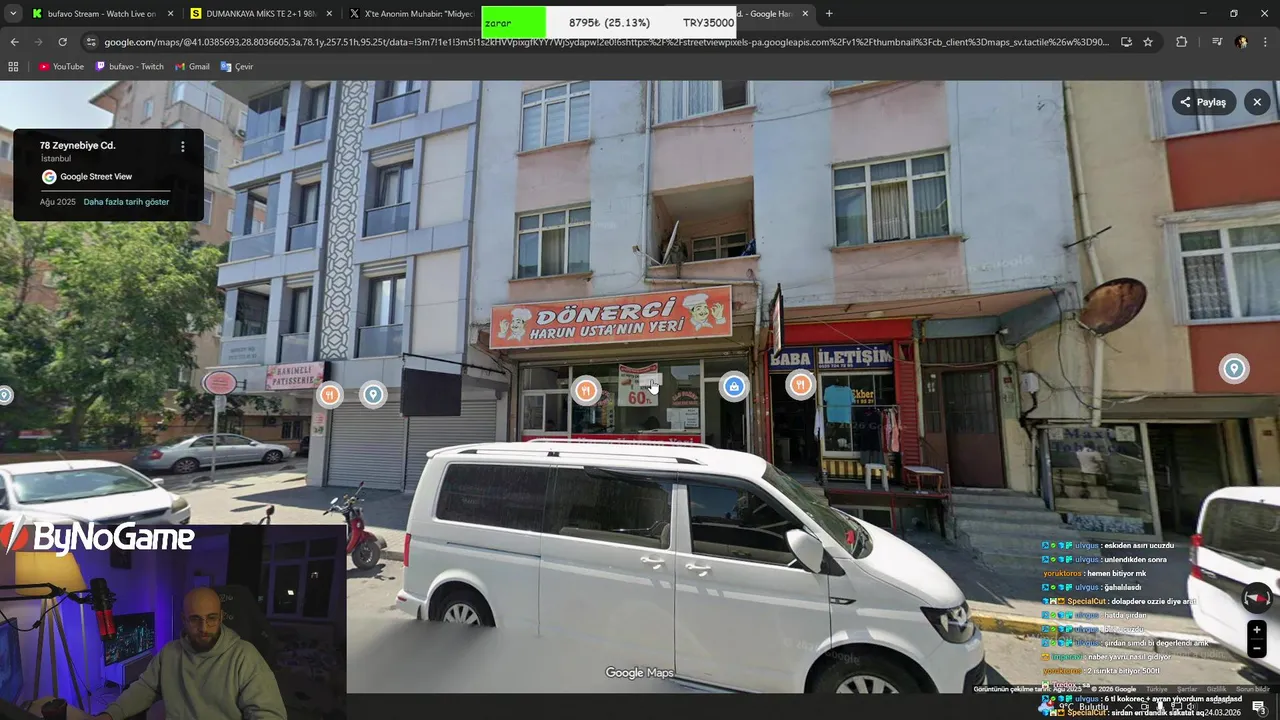This screenshot has height=720, width=1280.
Task: Click the Paylaş share button
Action: (x=1203, y=102)
